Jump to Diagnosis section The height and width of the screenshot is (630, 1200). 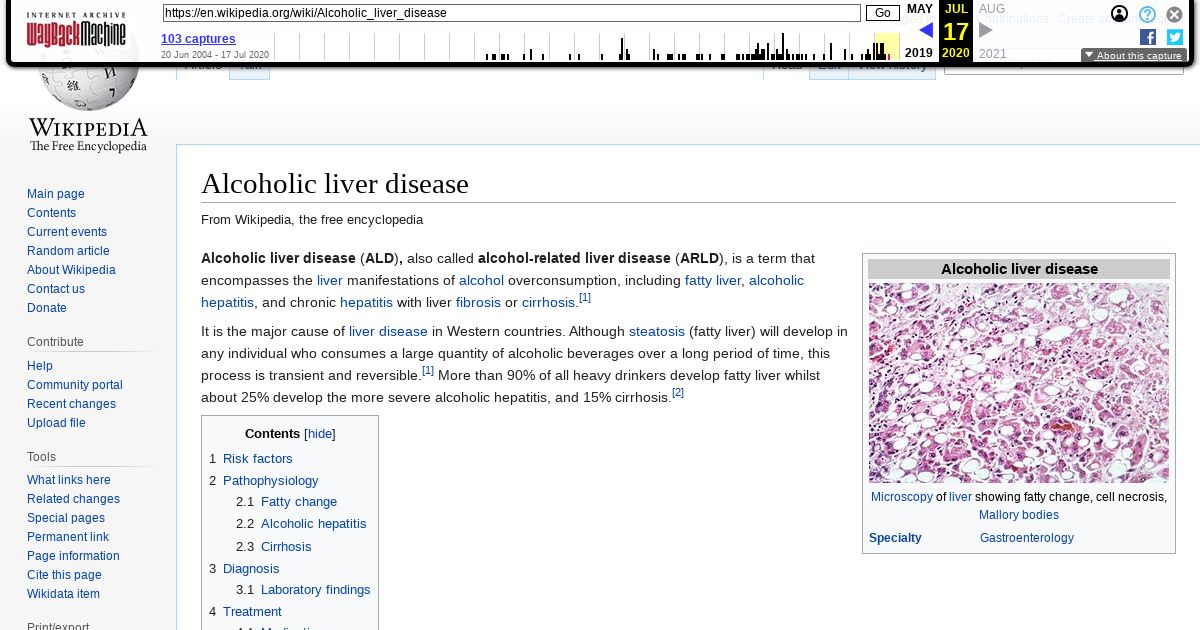[x=251, y=569]
